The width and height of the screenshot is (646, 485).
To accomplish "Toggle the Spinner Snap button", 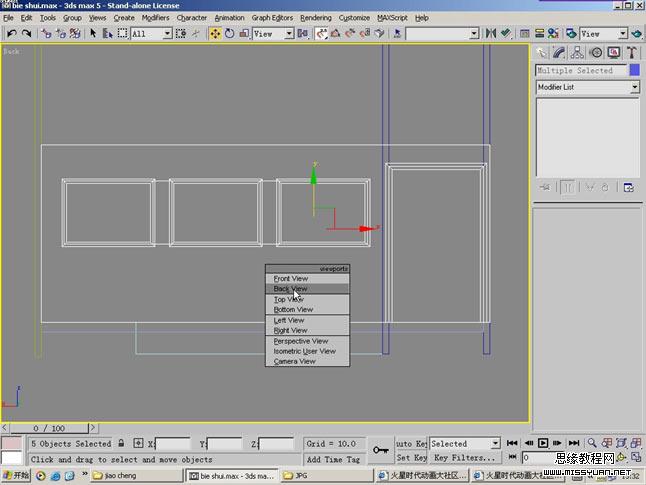I will [365, 33].
